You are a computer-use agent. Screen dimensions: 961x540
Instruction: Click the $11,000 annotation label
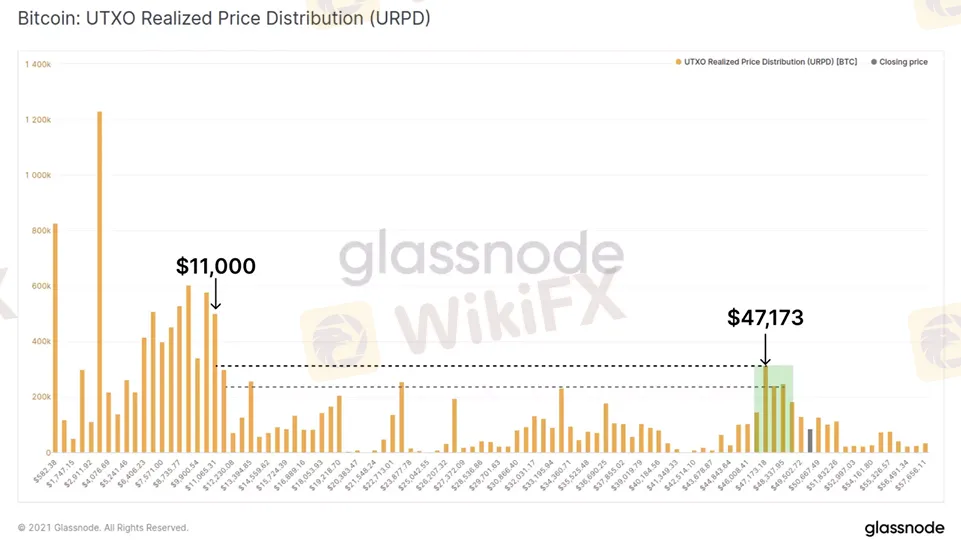click(x=216, y=266)
